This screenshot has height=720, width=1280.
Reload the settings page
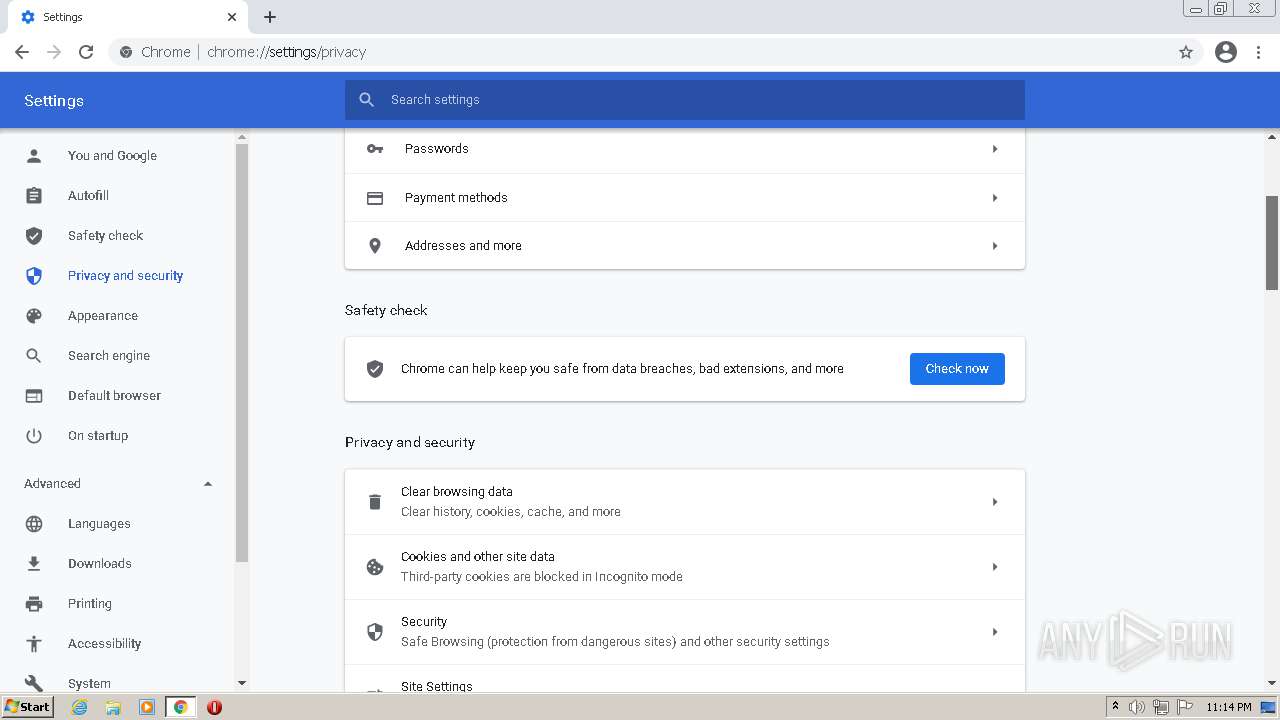86,52
